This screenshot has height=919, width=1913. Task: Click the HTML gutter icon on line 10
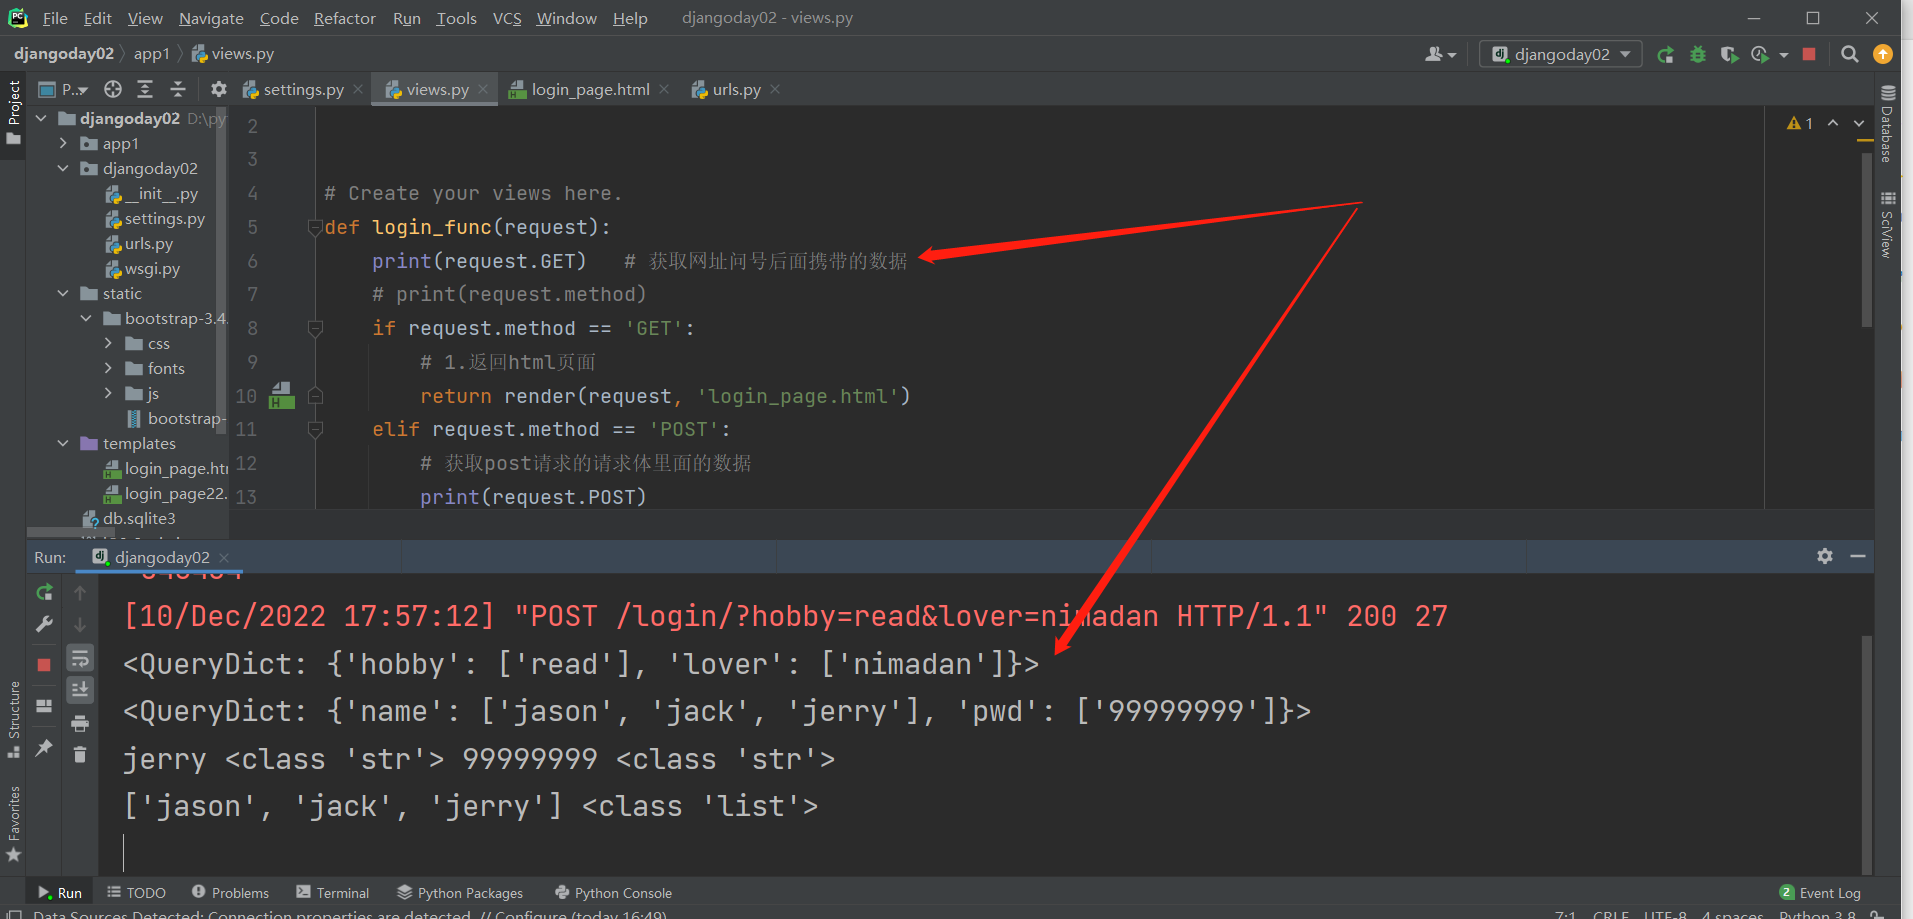click(x=282, y=396)
